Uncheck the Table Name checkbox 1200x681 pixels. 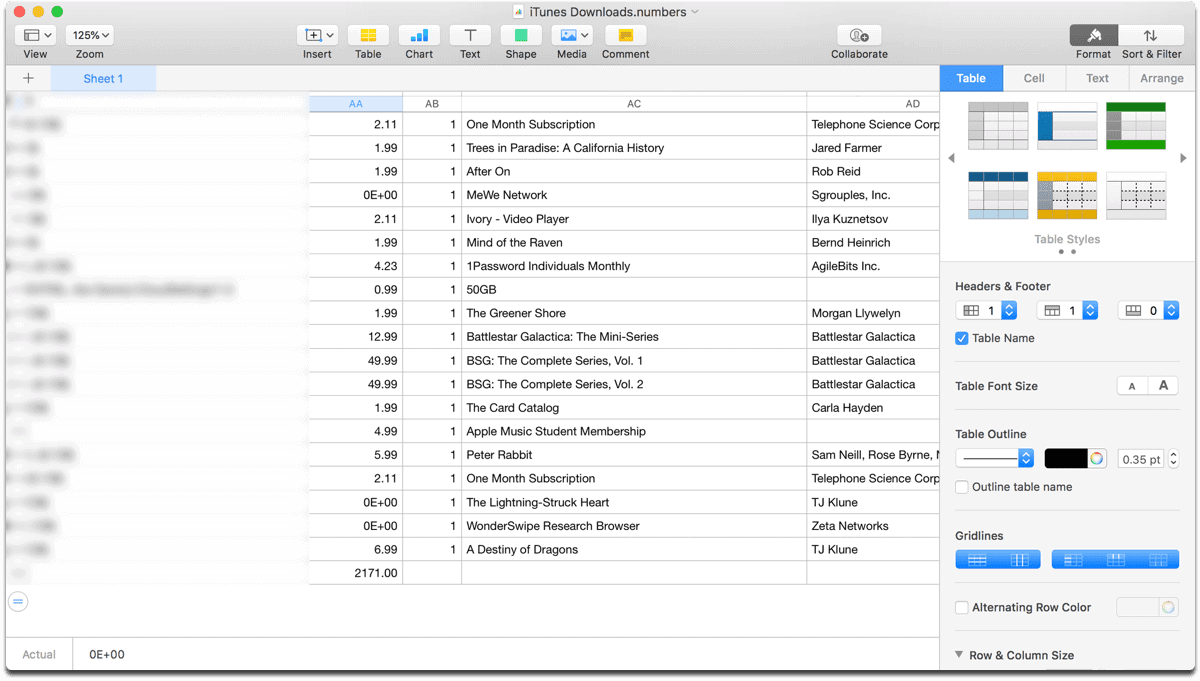[962, 338]
